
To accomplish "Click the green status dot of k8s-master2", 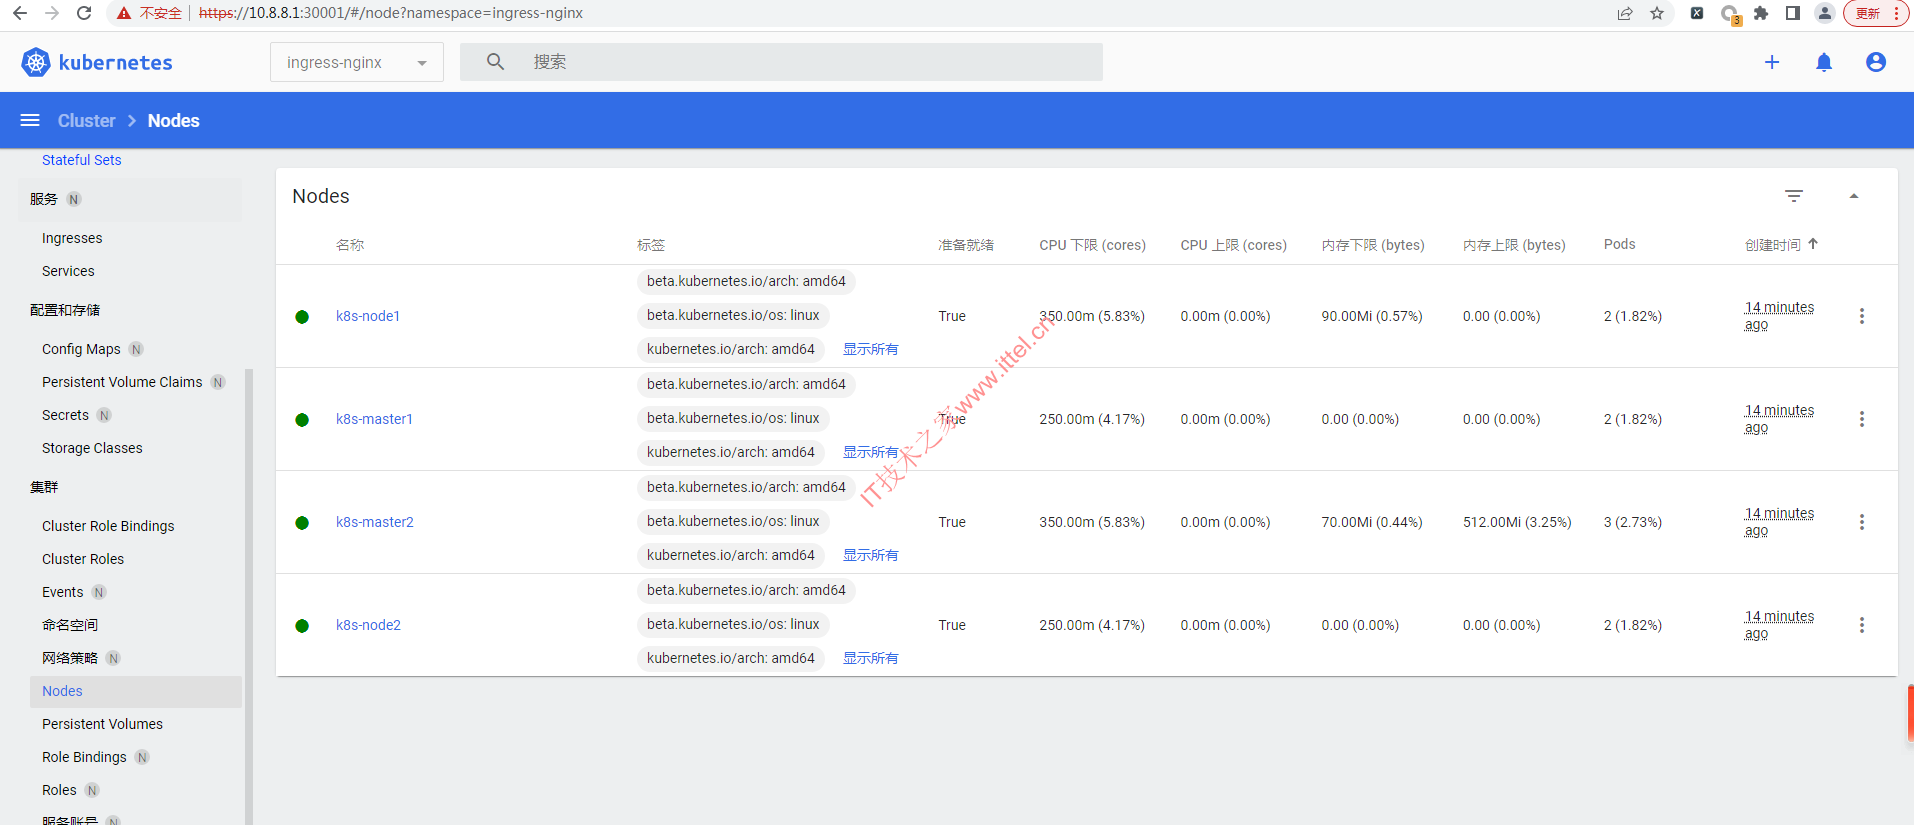I will coord(302,523).
